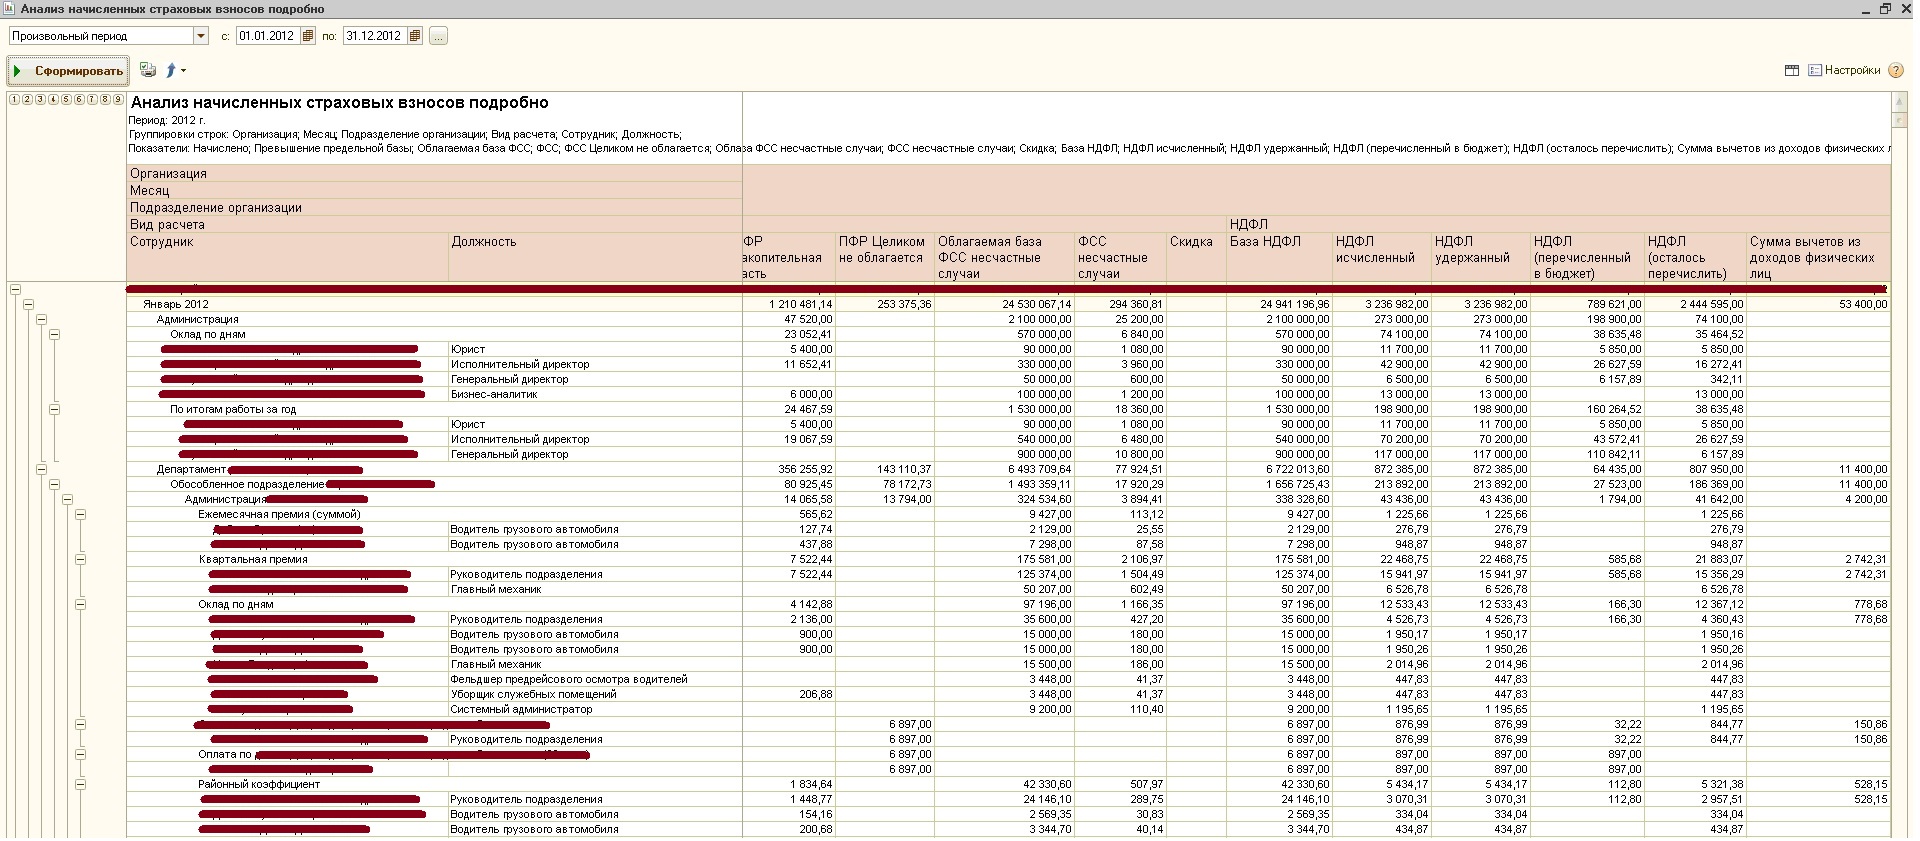The width and height of the screenshot is (1920, 841).
Task: Click the База НДФЛ column header
Action: (1279, 257)
